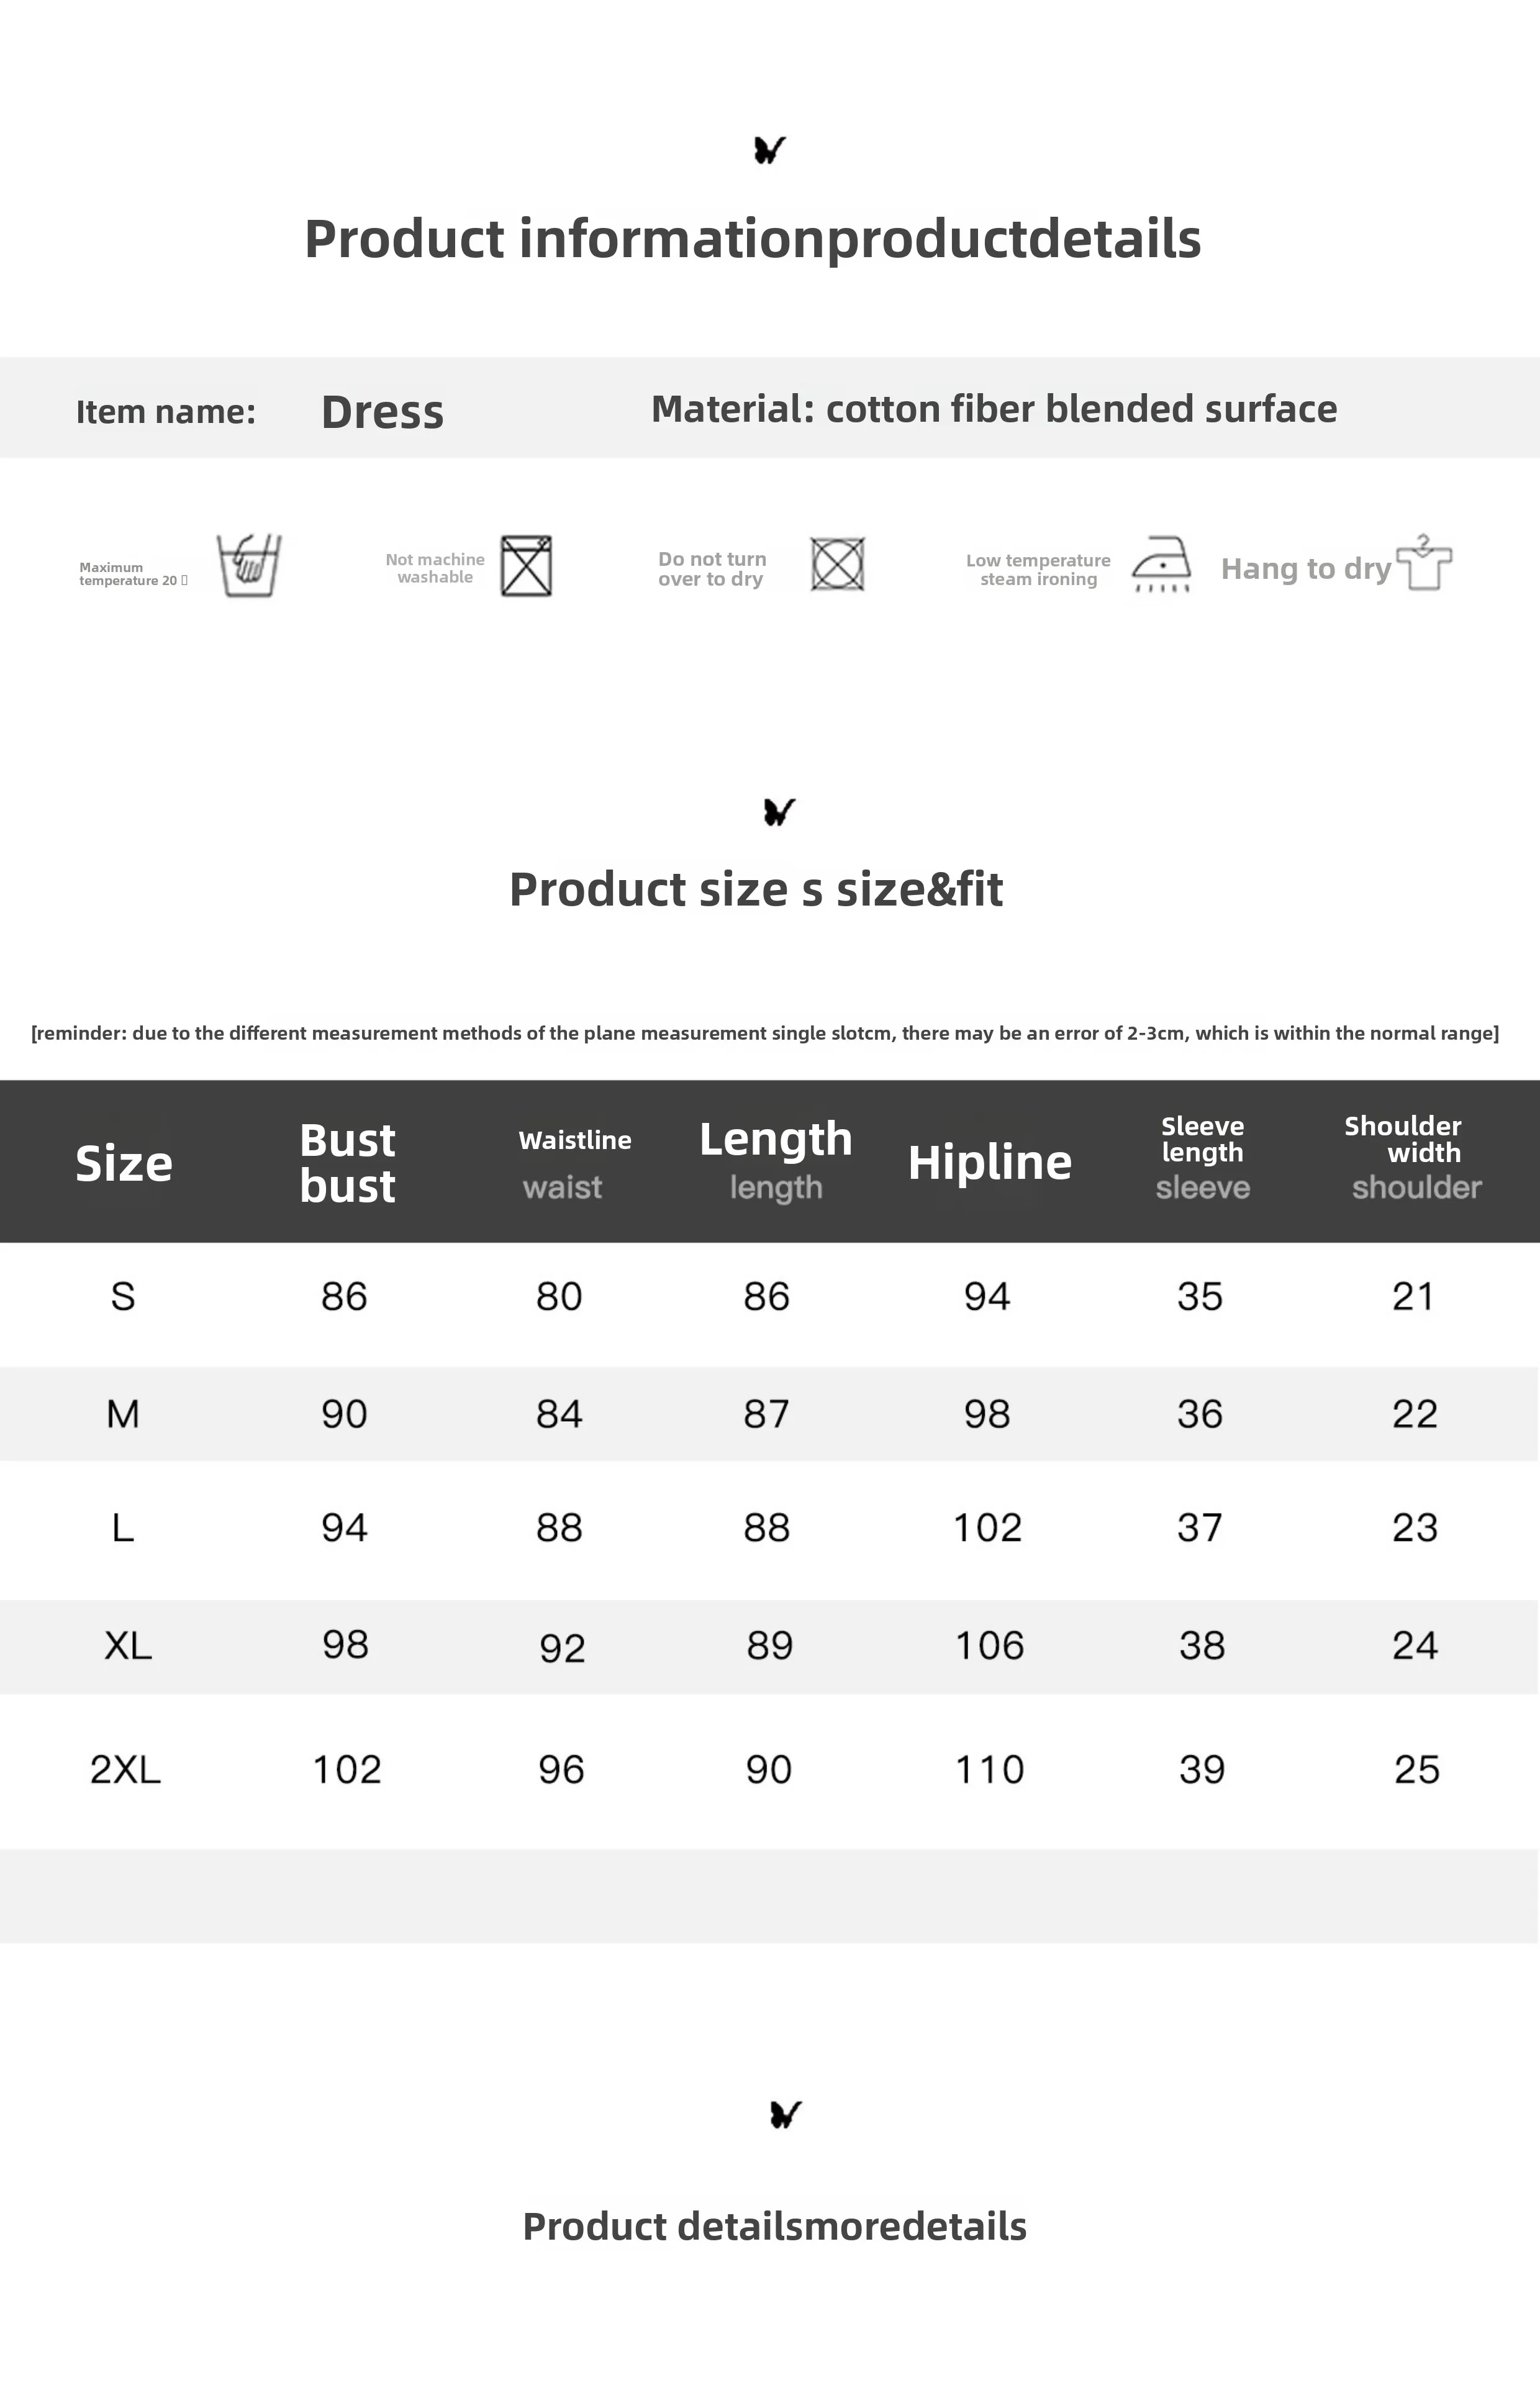The image size is (1540, 2385).
Task: Click the Material cotton fiber blended surface text
Action: tap(993, 409)
